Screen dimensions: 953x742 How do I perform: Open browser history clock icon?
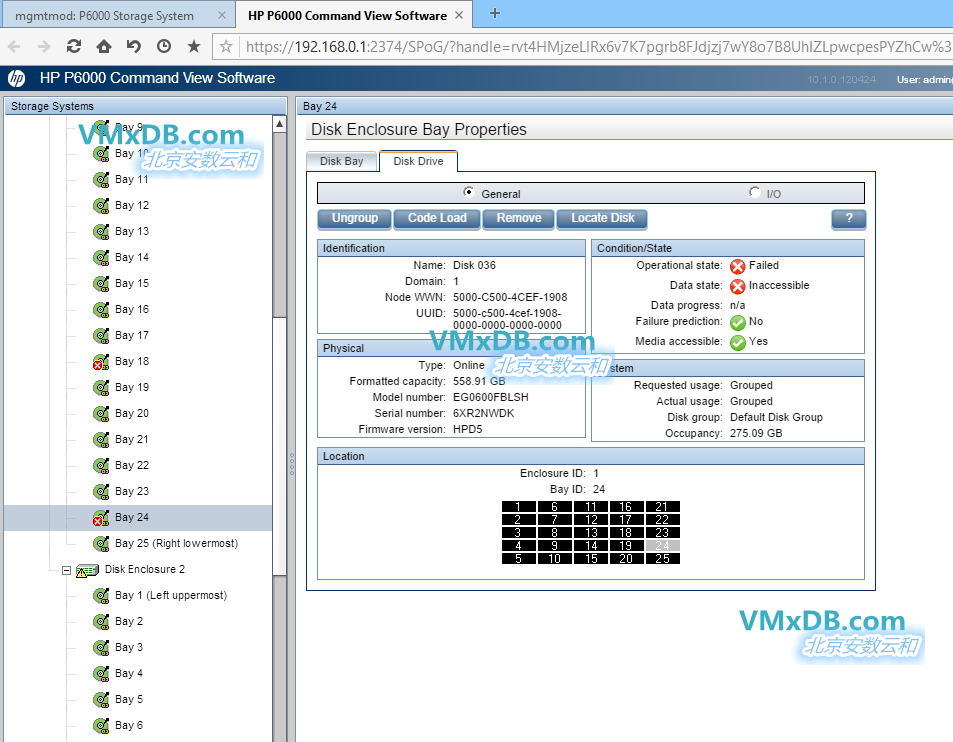click(x=163, y=46)
